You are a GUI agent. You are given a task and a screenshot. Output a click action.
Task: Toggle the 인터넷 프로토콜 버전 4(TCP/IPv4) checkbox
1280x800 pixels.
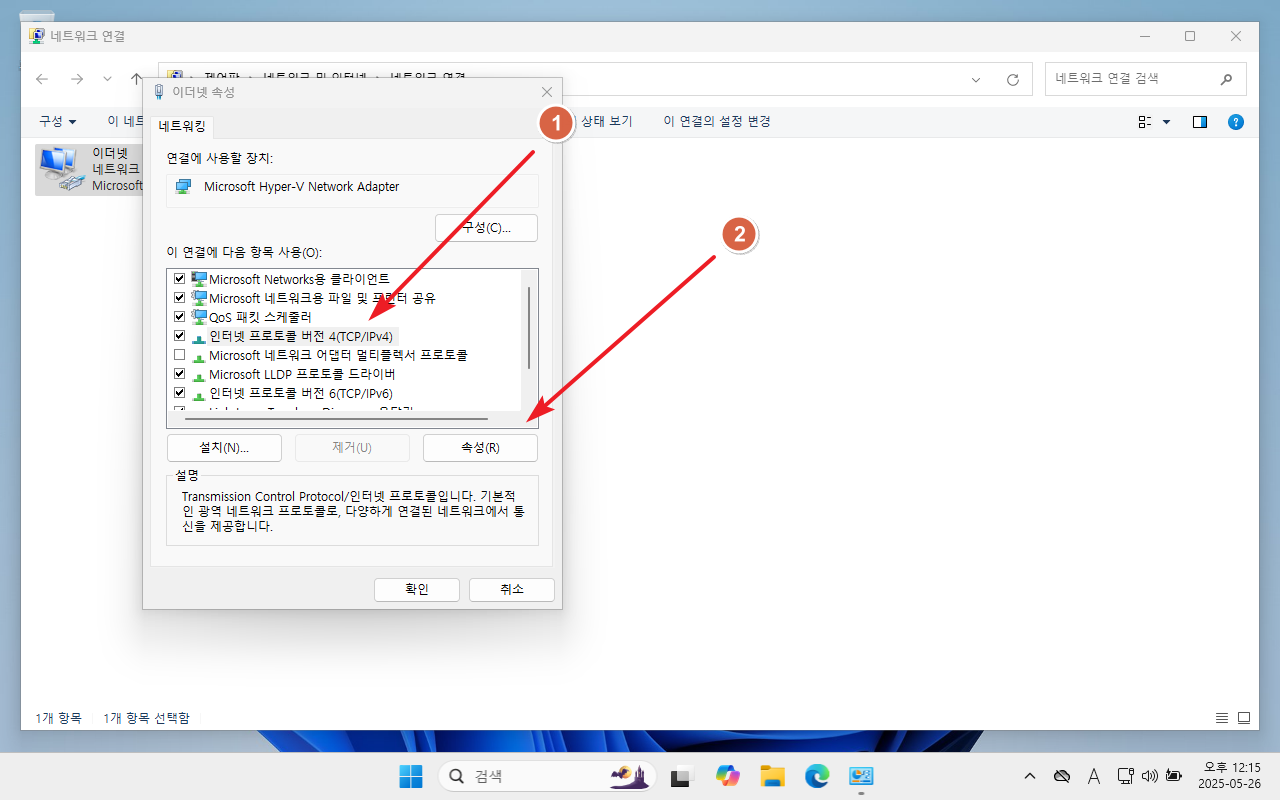click(x=180, y=336)
